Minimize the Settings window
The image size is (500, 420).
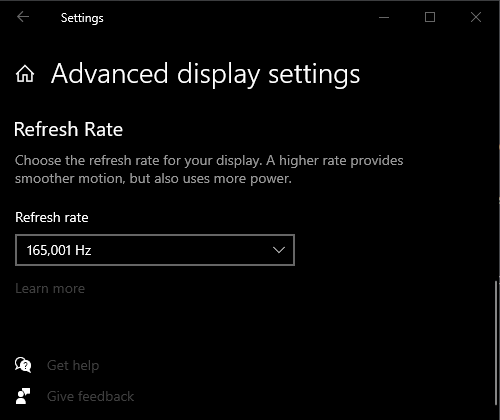coord(384,17)
